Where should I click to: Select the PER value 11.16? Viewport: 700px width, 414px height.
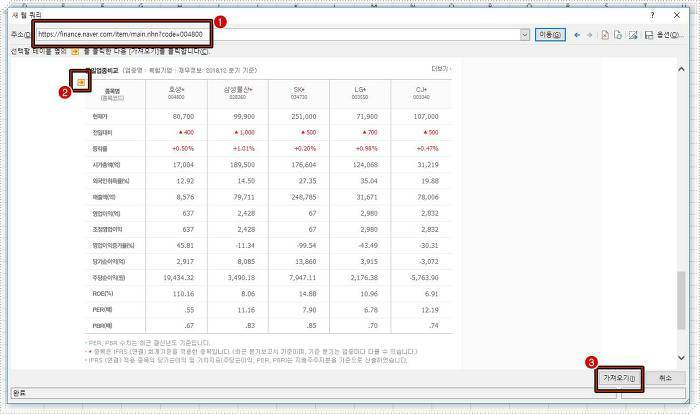(246, 309)
